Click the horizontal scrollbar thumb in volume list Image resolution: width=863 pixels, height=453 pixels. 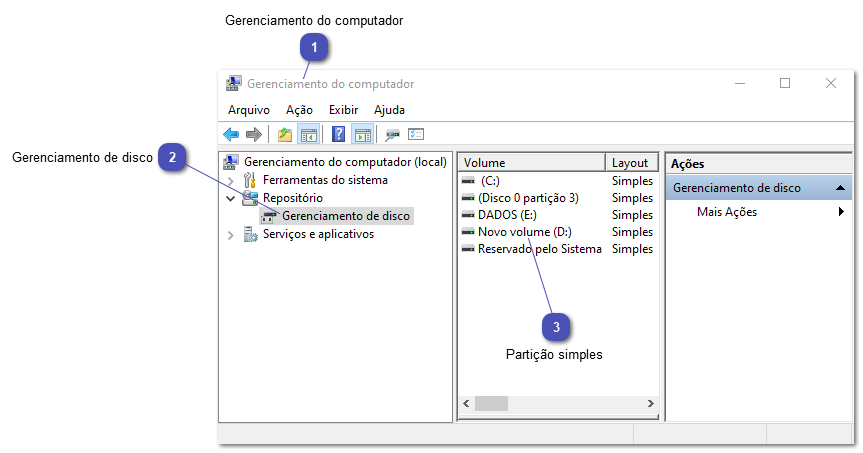(491, 403)
